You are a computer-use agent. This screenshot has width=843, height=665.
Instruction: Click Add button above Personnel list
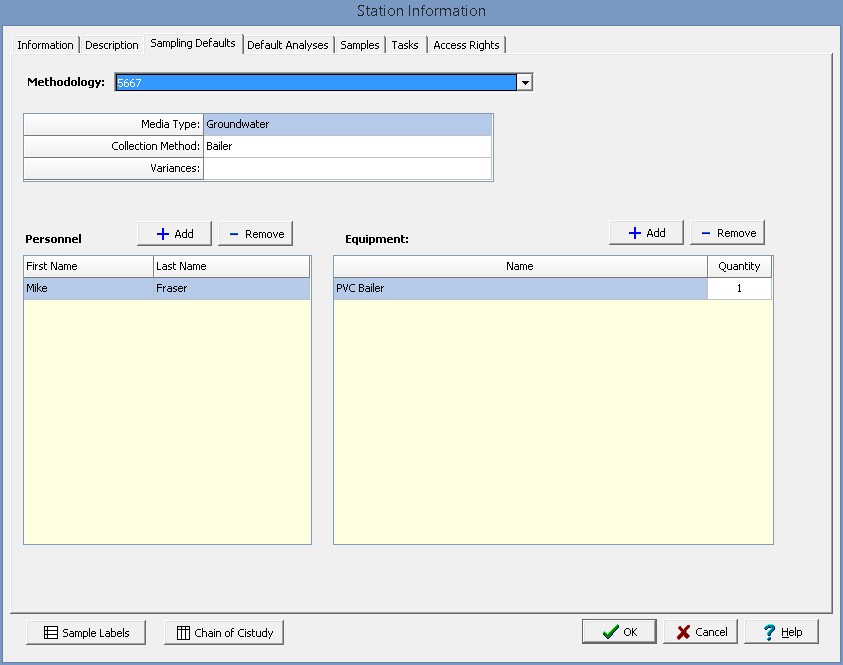pos(175,234)
